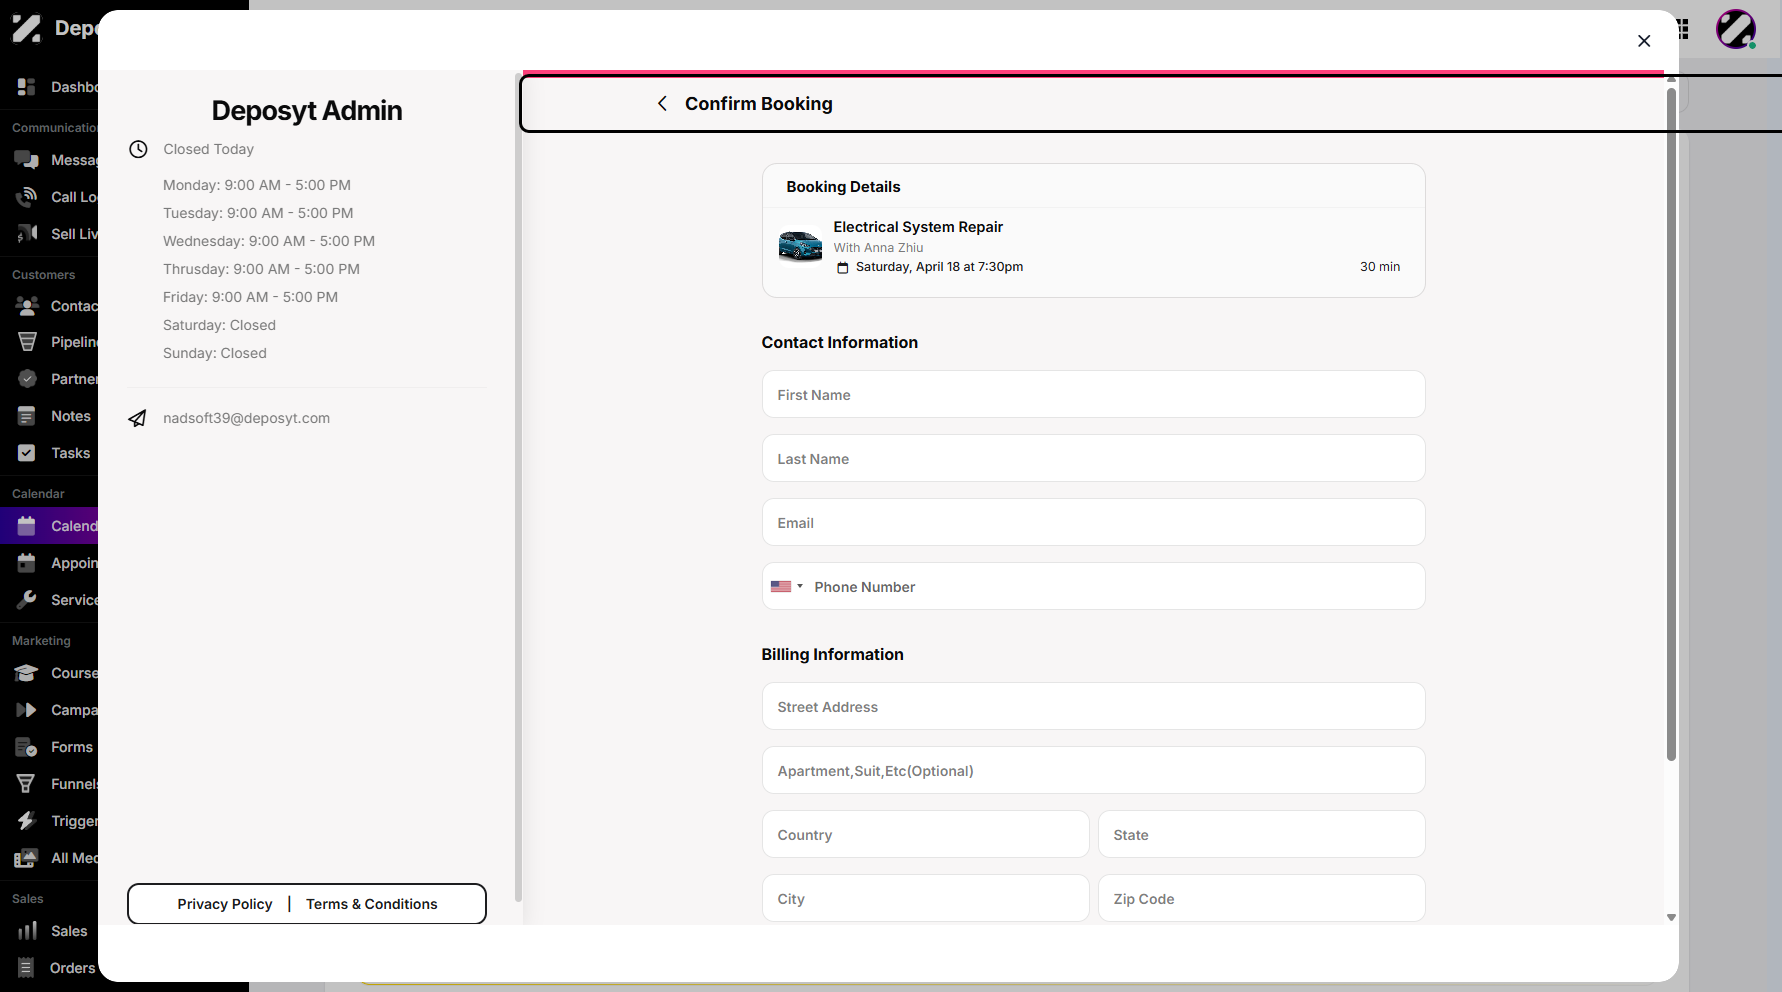Open the Services wrench icon

(x=27, y=600)
